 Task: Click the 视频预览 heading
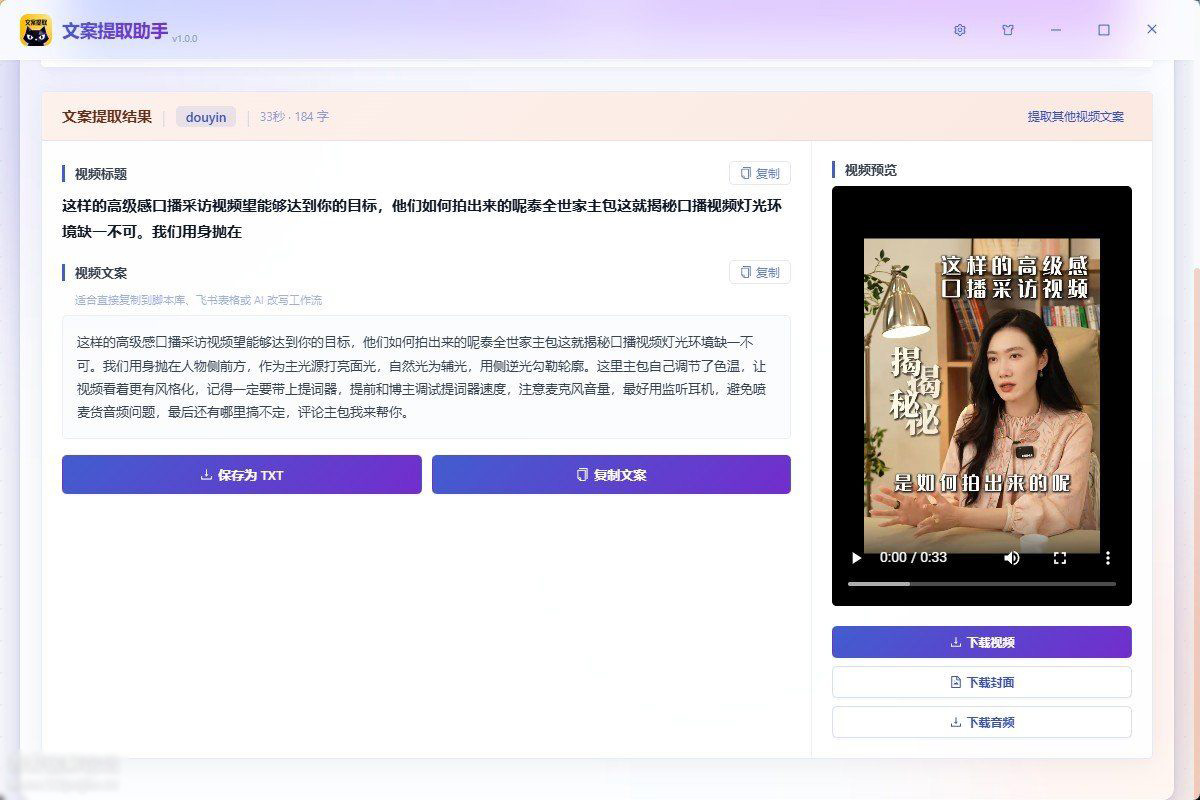871,170
